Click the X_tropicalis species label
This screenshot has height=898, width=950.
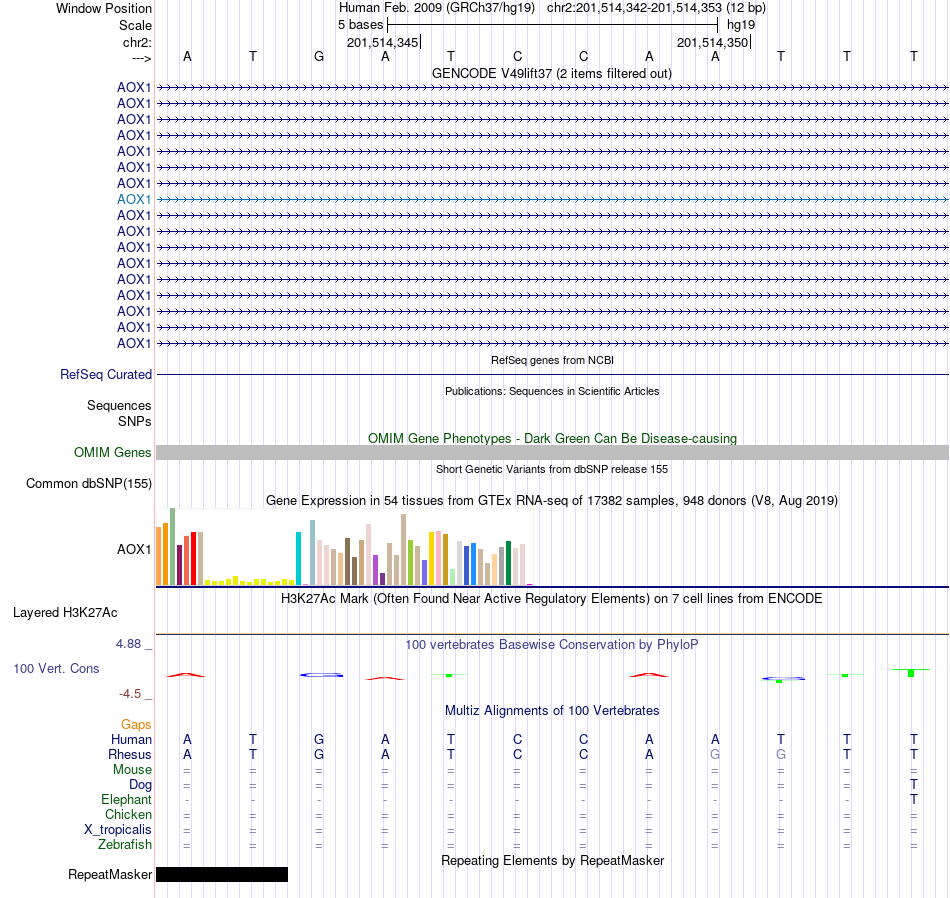click(x=118, y=830)
